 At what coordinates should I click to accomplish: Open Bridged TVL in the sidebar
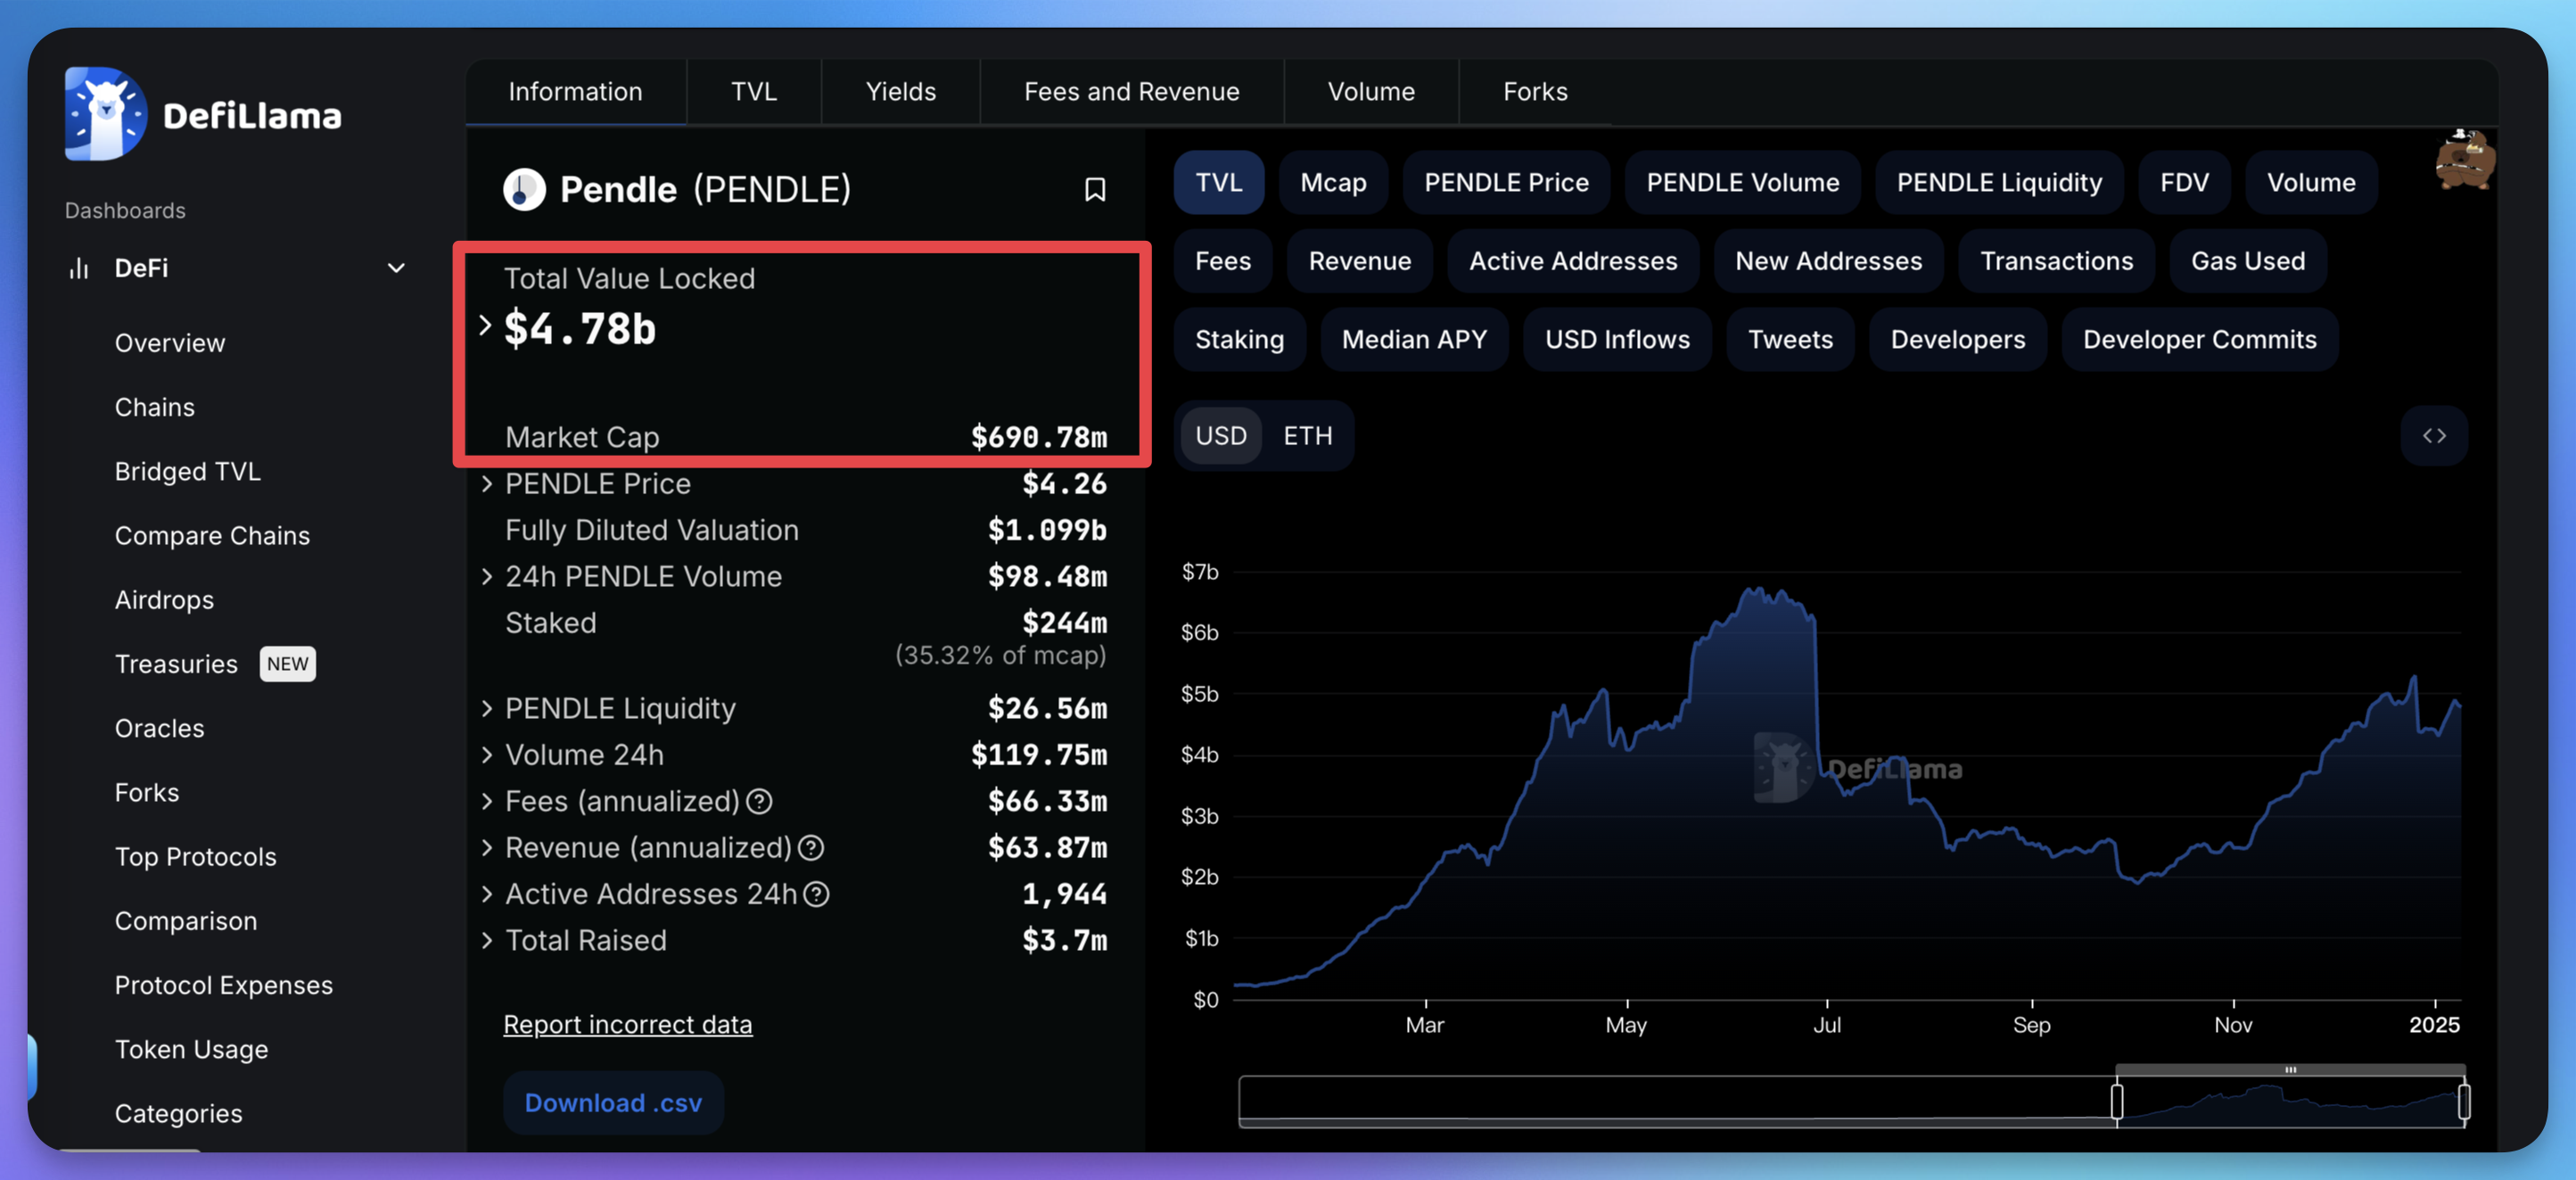point(188,471)
